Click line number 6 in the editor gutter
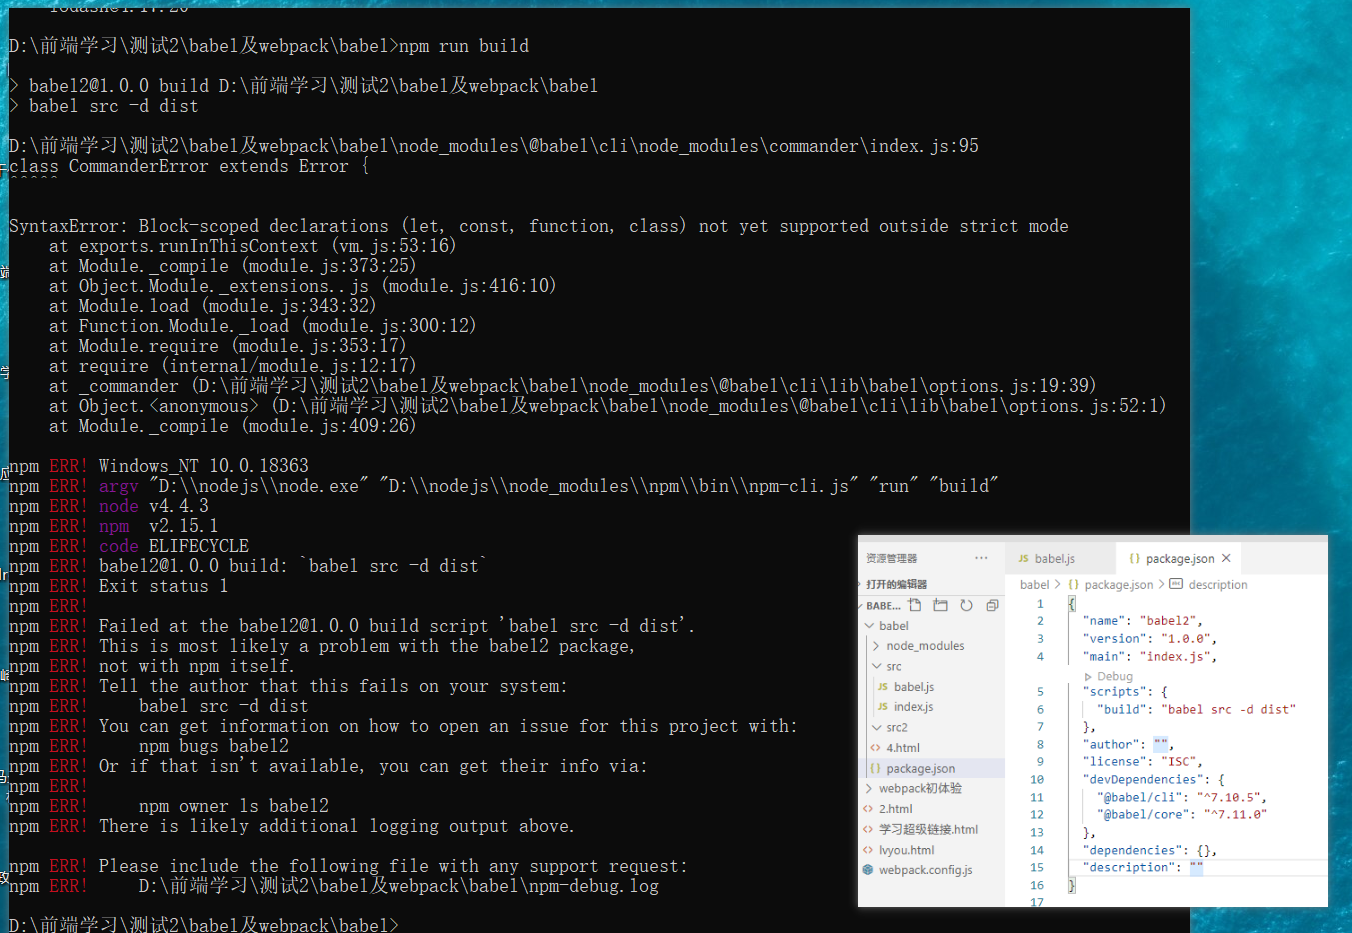The height and width of the screenshot is (933, 1352). click(1040, 709)
